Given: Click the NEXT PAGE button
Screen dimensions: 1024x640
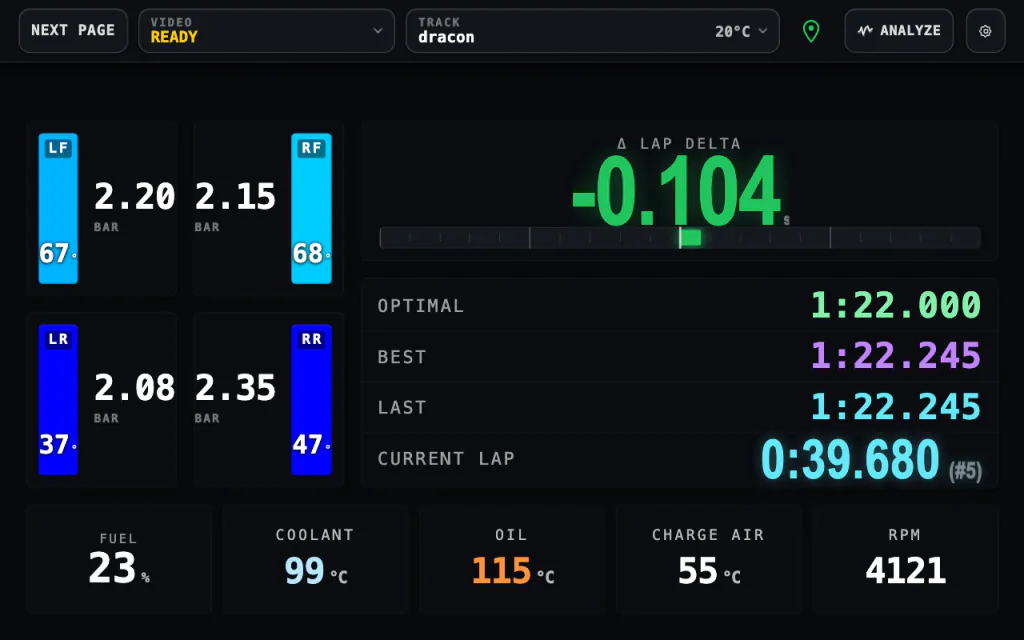Looking at the screenshot, I should [73, 31].
